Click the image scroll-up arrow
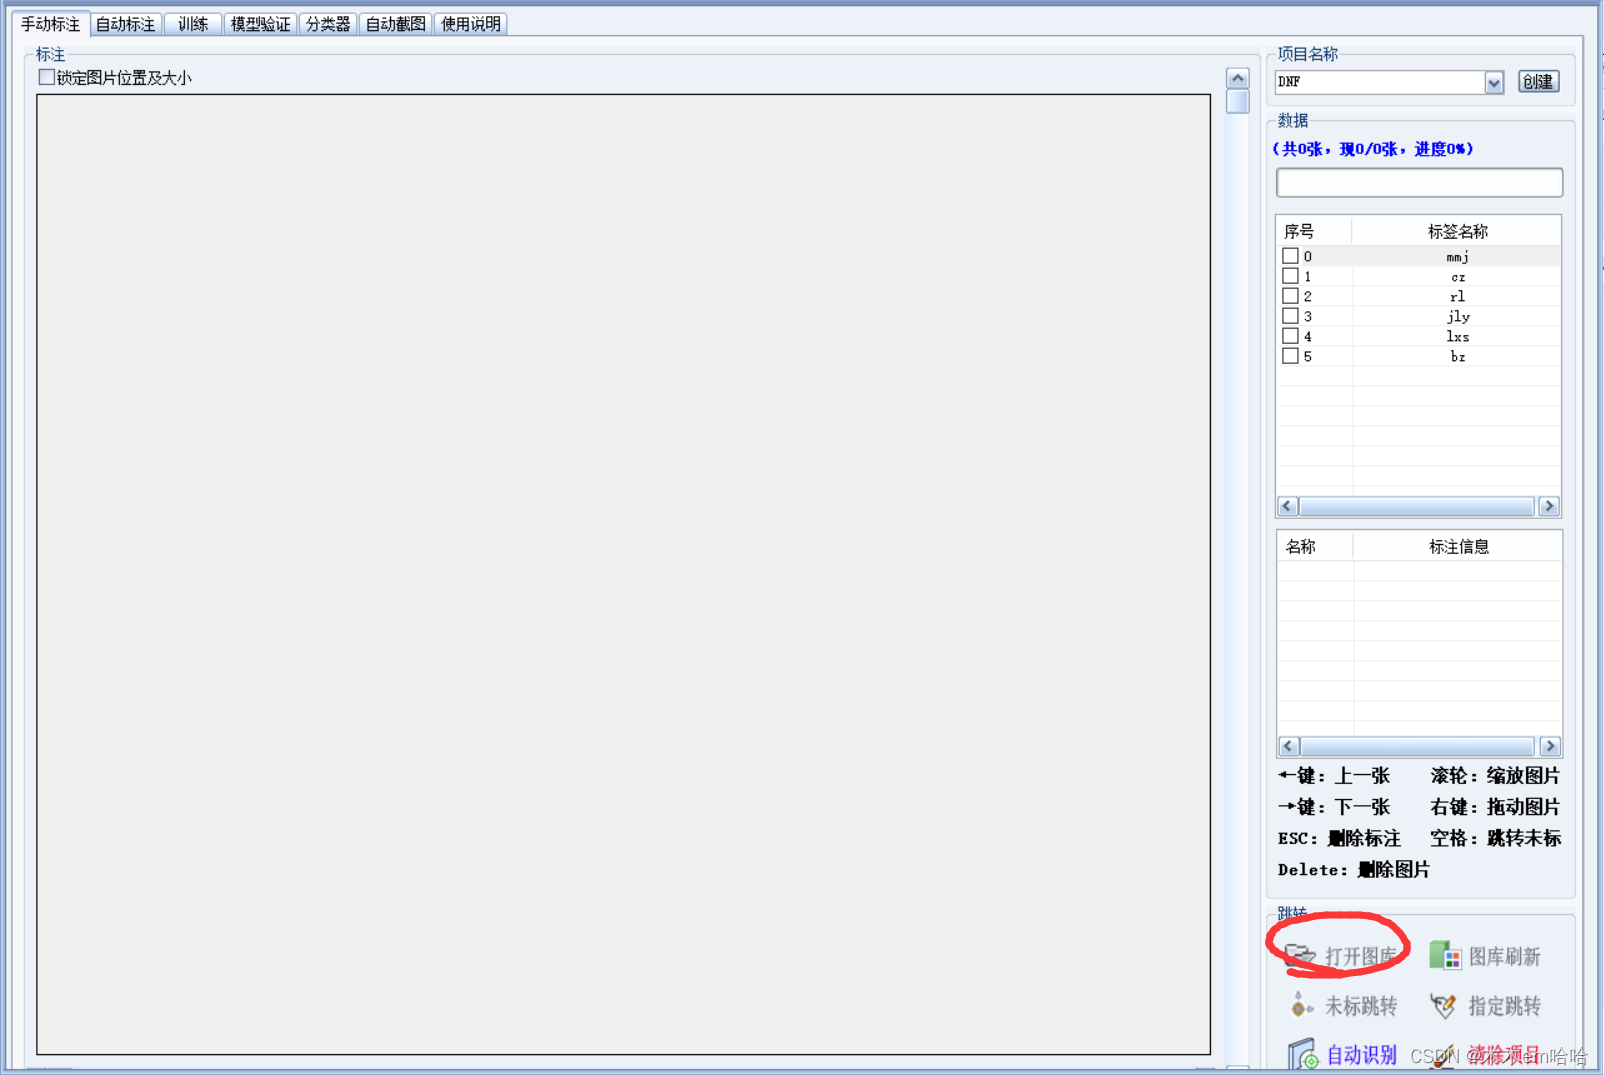Image resolution: width=1604 pixels, height=1075 pixels. pyautogui.click(x=1237, y=79)
